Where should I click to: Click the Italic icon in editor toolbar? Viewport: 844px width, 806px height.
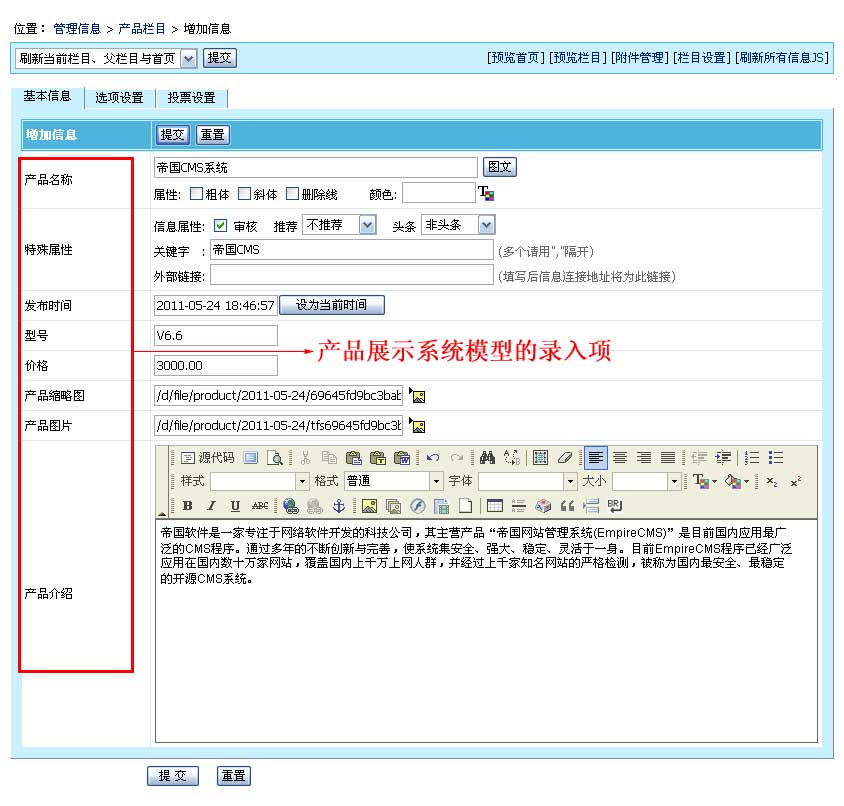tap(212, 506)
